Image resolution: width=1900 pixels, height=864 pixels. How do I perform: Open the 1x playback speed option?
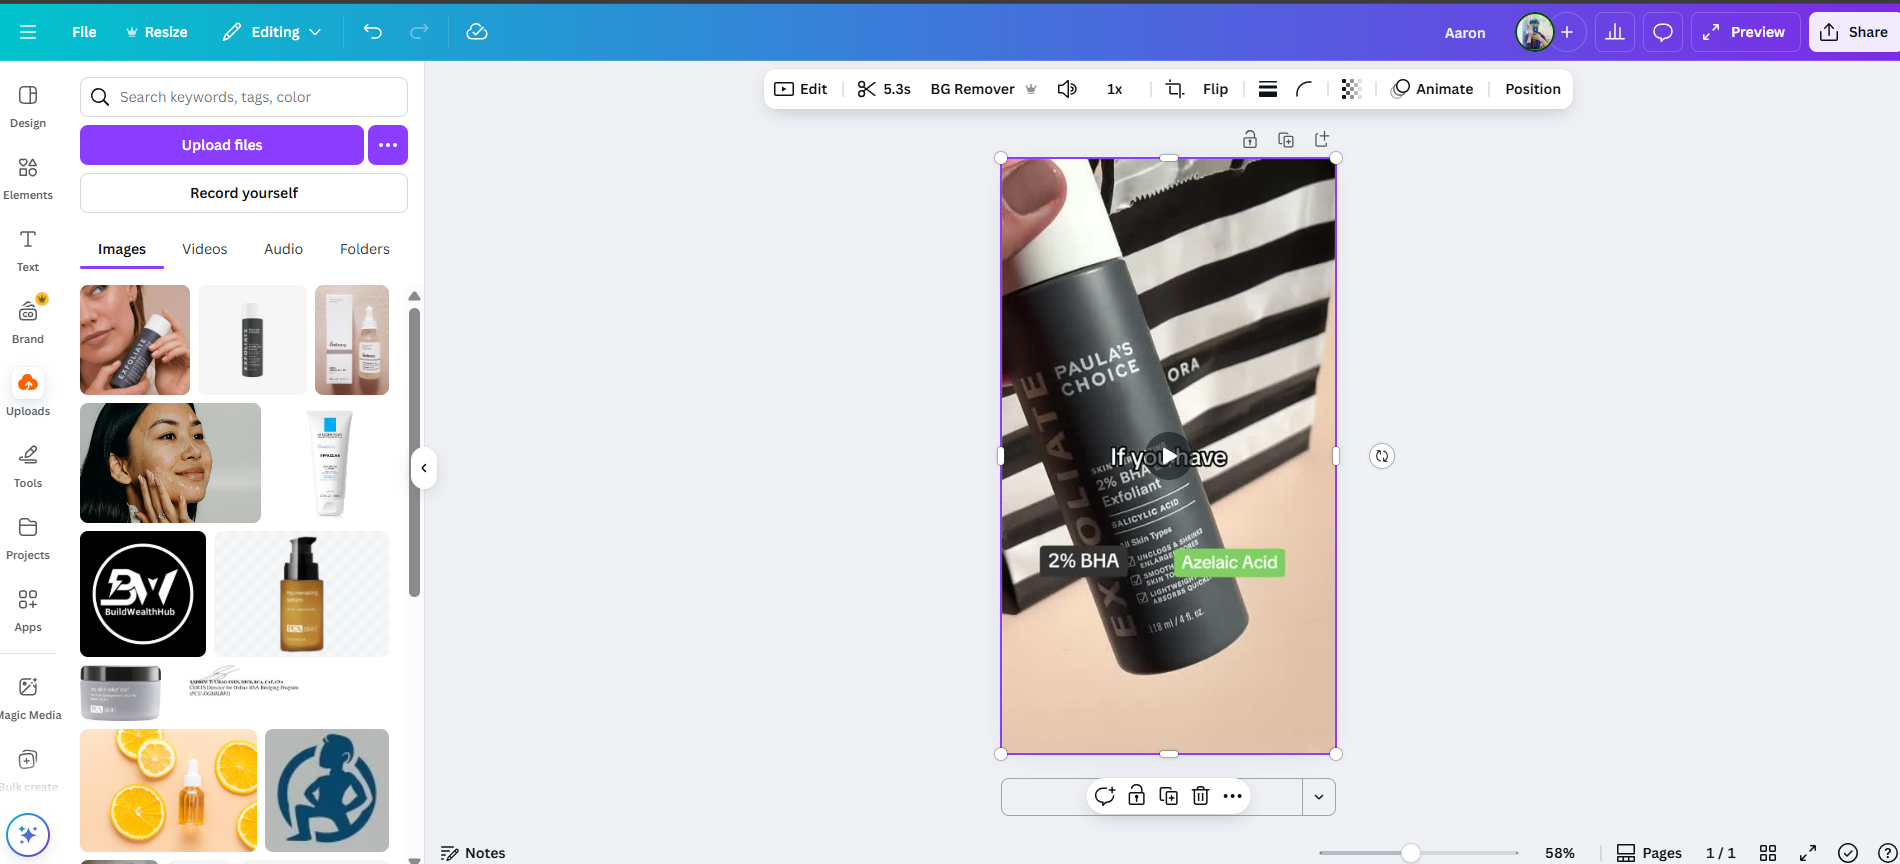(x=1114, y=89)
